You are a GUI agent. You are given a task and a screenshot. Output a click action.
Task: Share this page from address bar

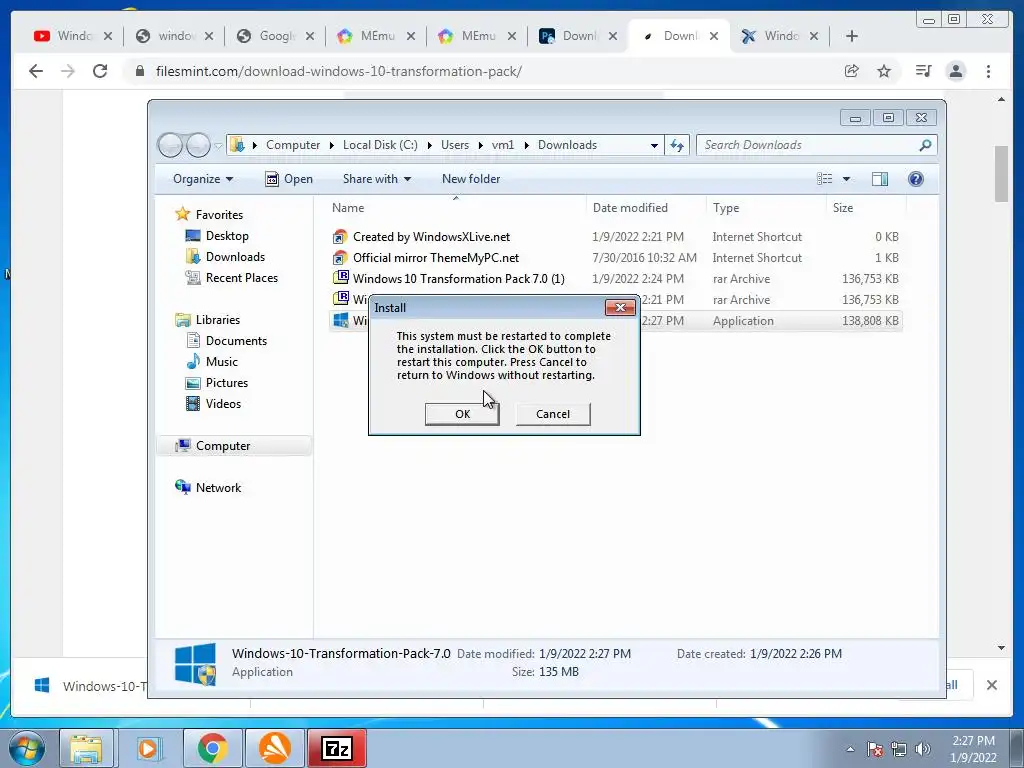click(x=852, y=71)
